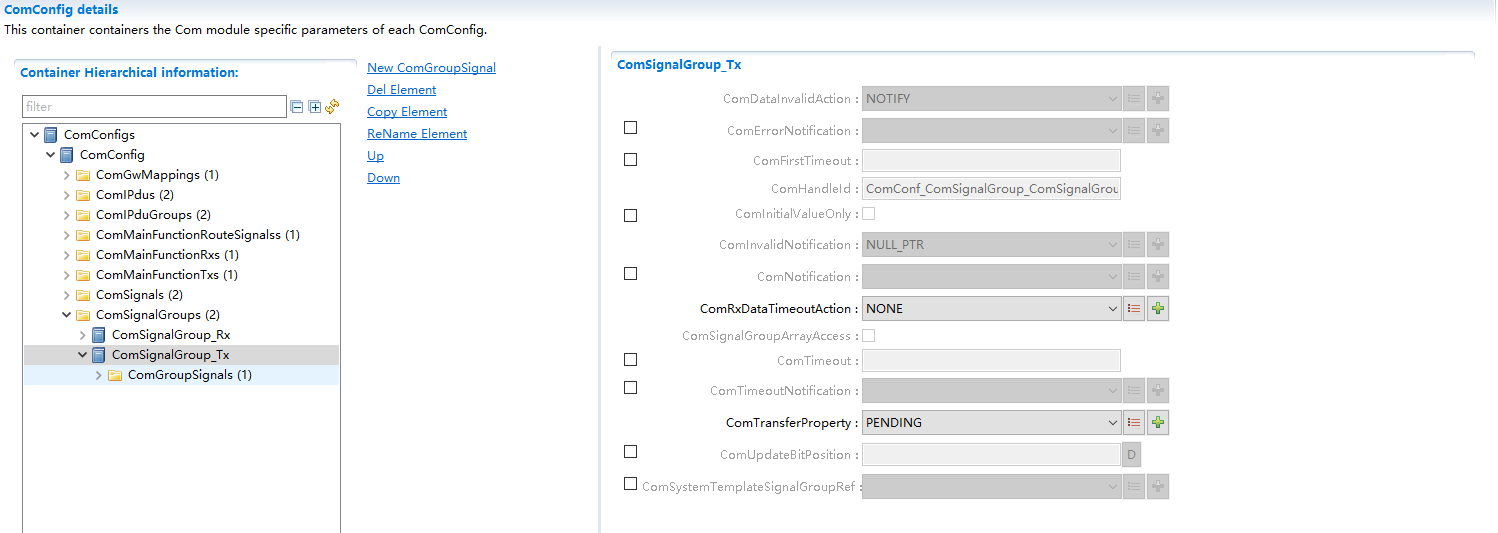Tick the ComFirstTimeout enable checkbox
This screenshot has width=1498, height=533.
[630, 159]
